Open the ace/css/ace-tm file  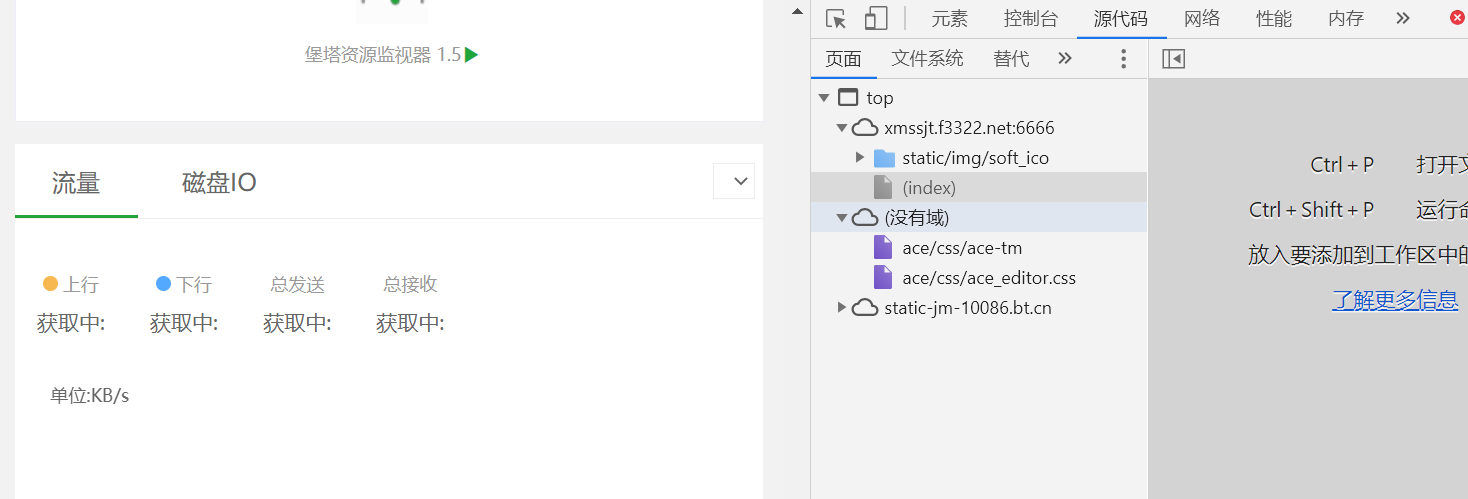962,248
